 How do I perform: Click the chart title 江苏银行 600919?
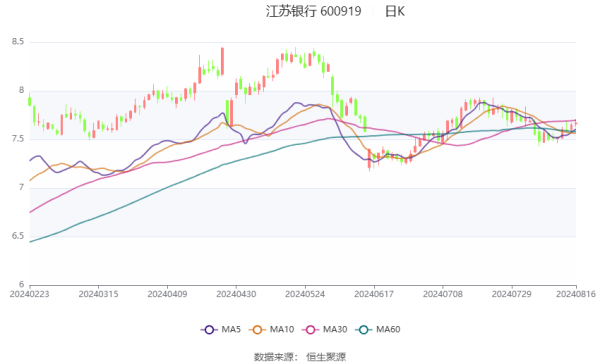[x=313, y=11]
